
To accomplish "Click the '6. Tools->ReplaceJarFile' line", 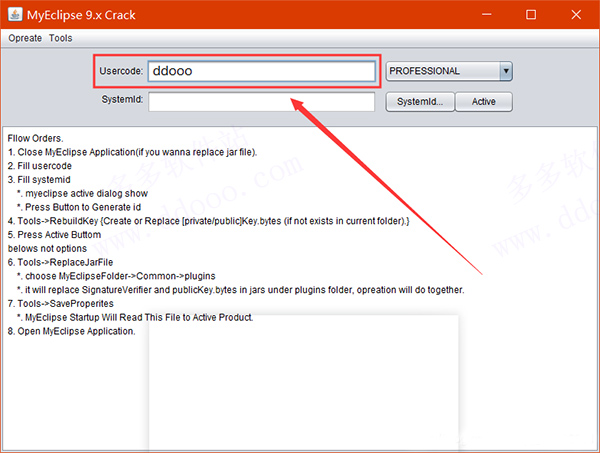I will click(x=60, y=262).
